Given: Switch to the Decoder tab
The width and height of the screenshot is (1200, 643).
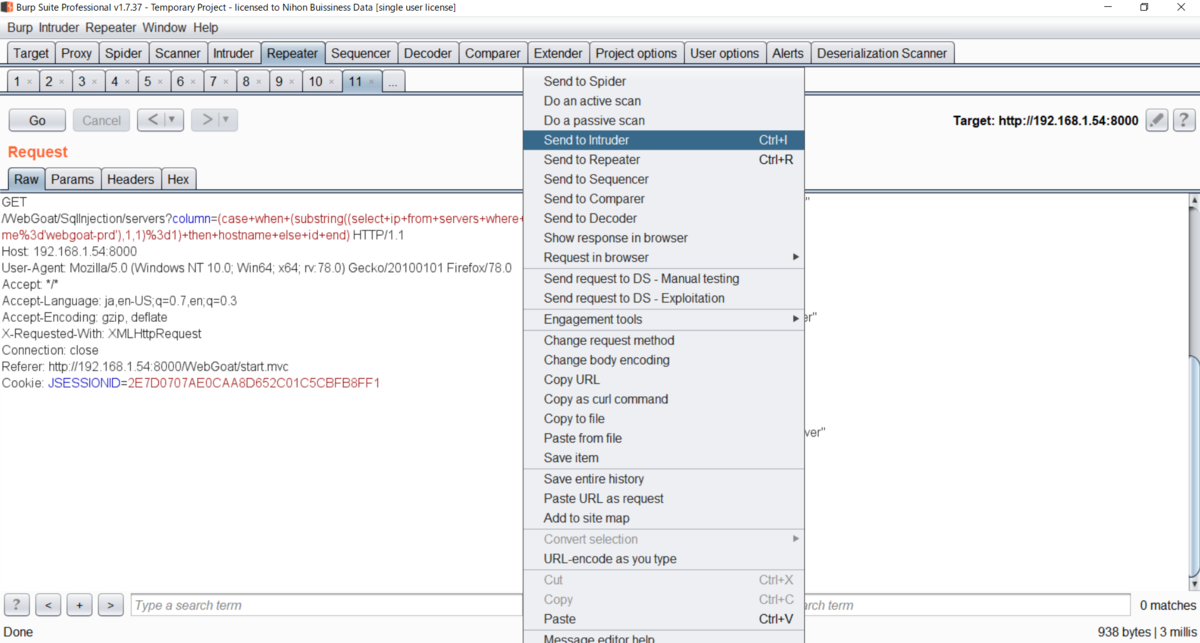Looking at the screenshot, I should coord(428,53).
